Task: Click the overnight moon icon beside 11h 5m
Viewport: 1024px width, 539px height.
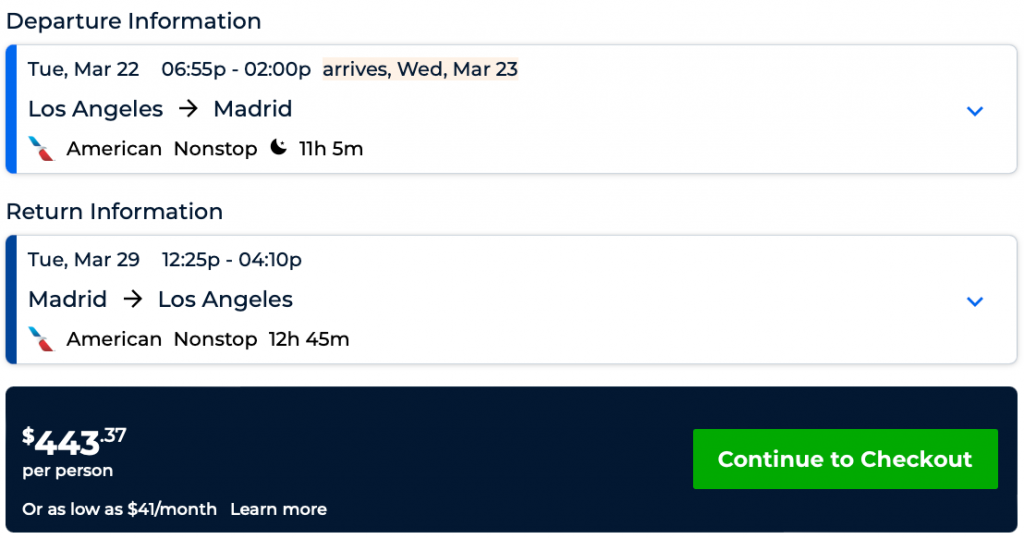Action: [278, 149]
